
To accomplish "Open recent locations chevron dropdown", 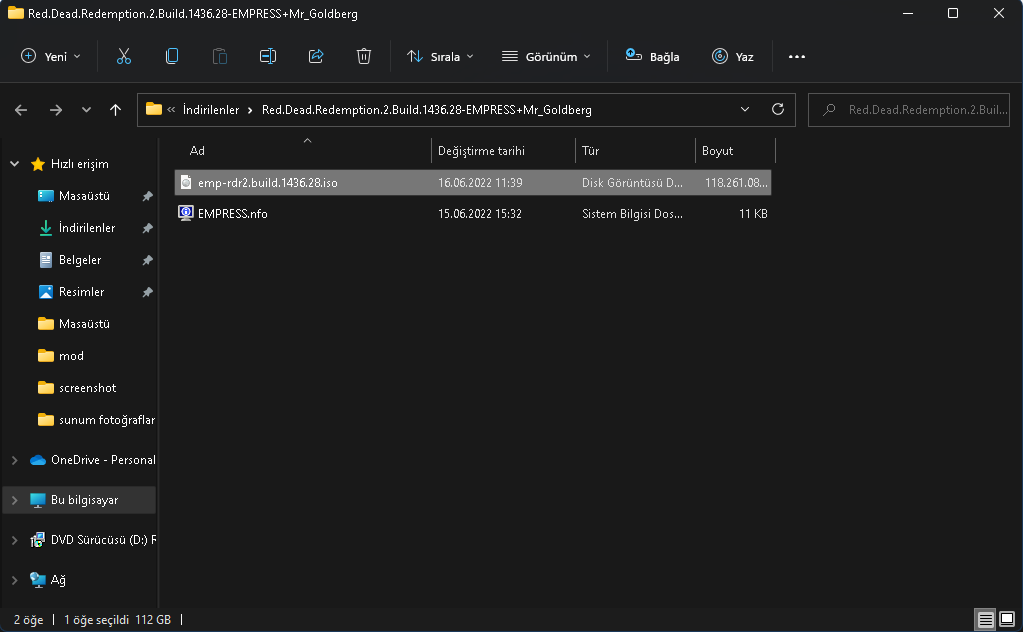I will pyautogui.click(x=86, y=110).
